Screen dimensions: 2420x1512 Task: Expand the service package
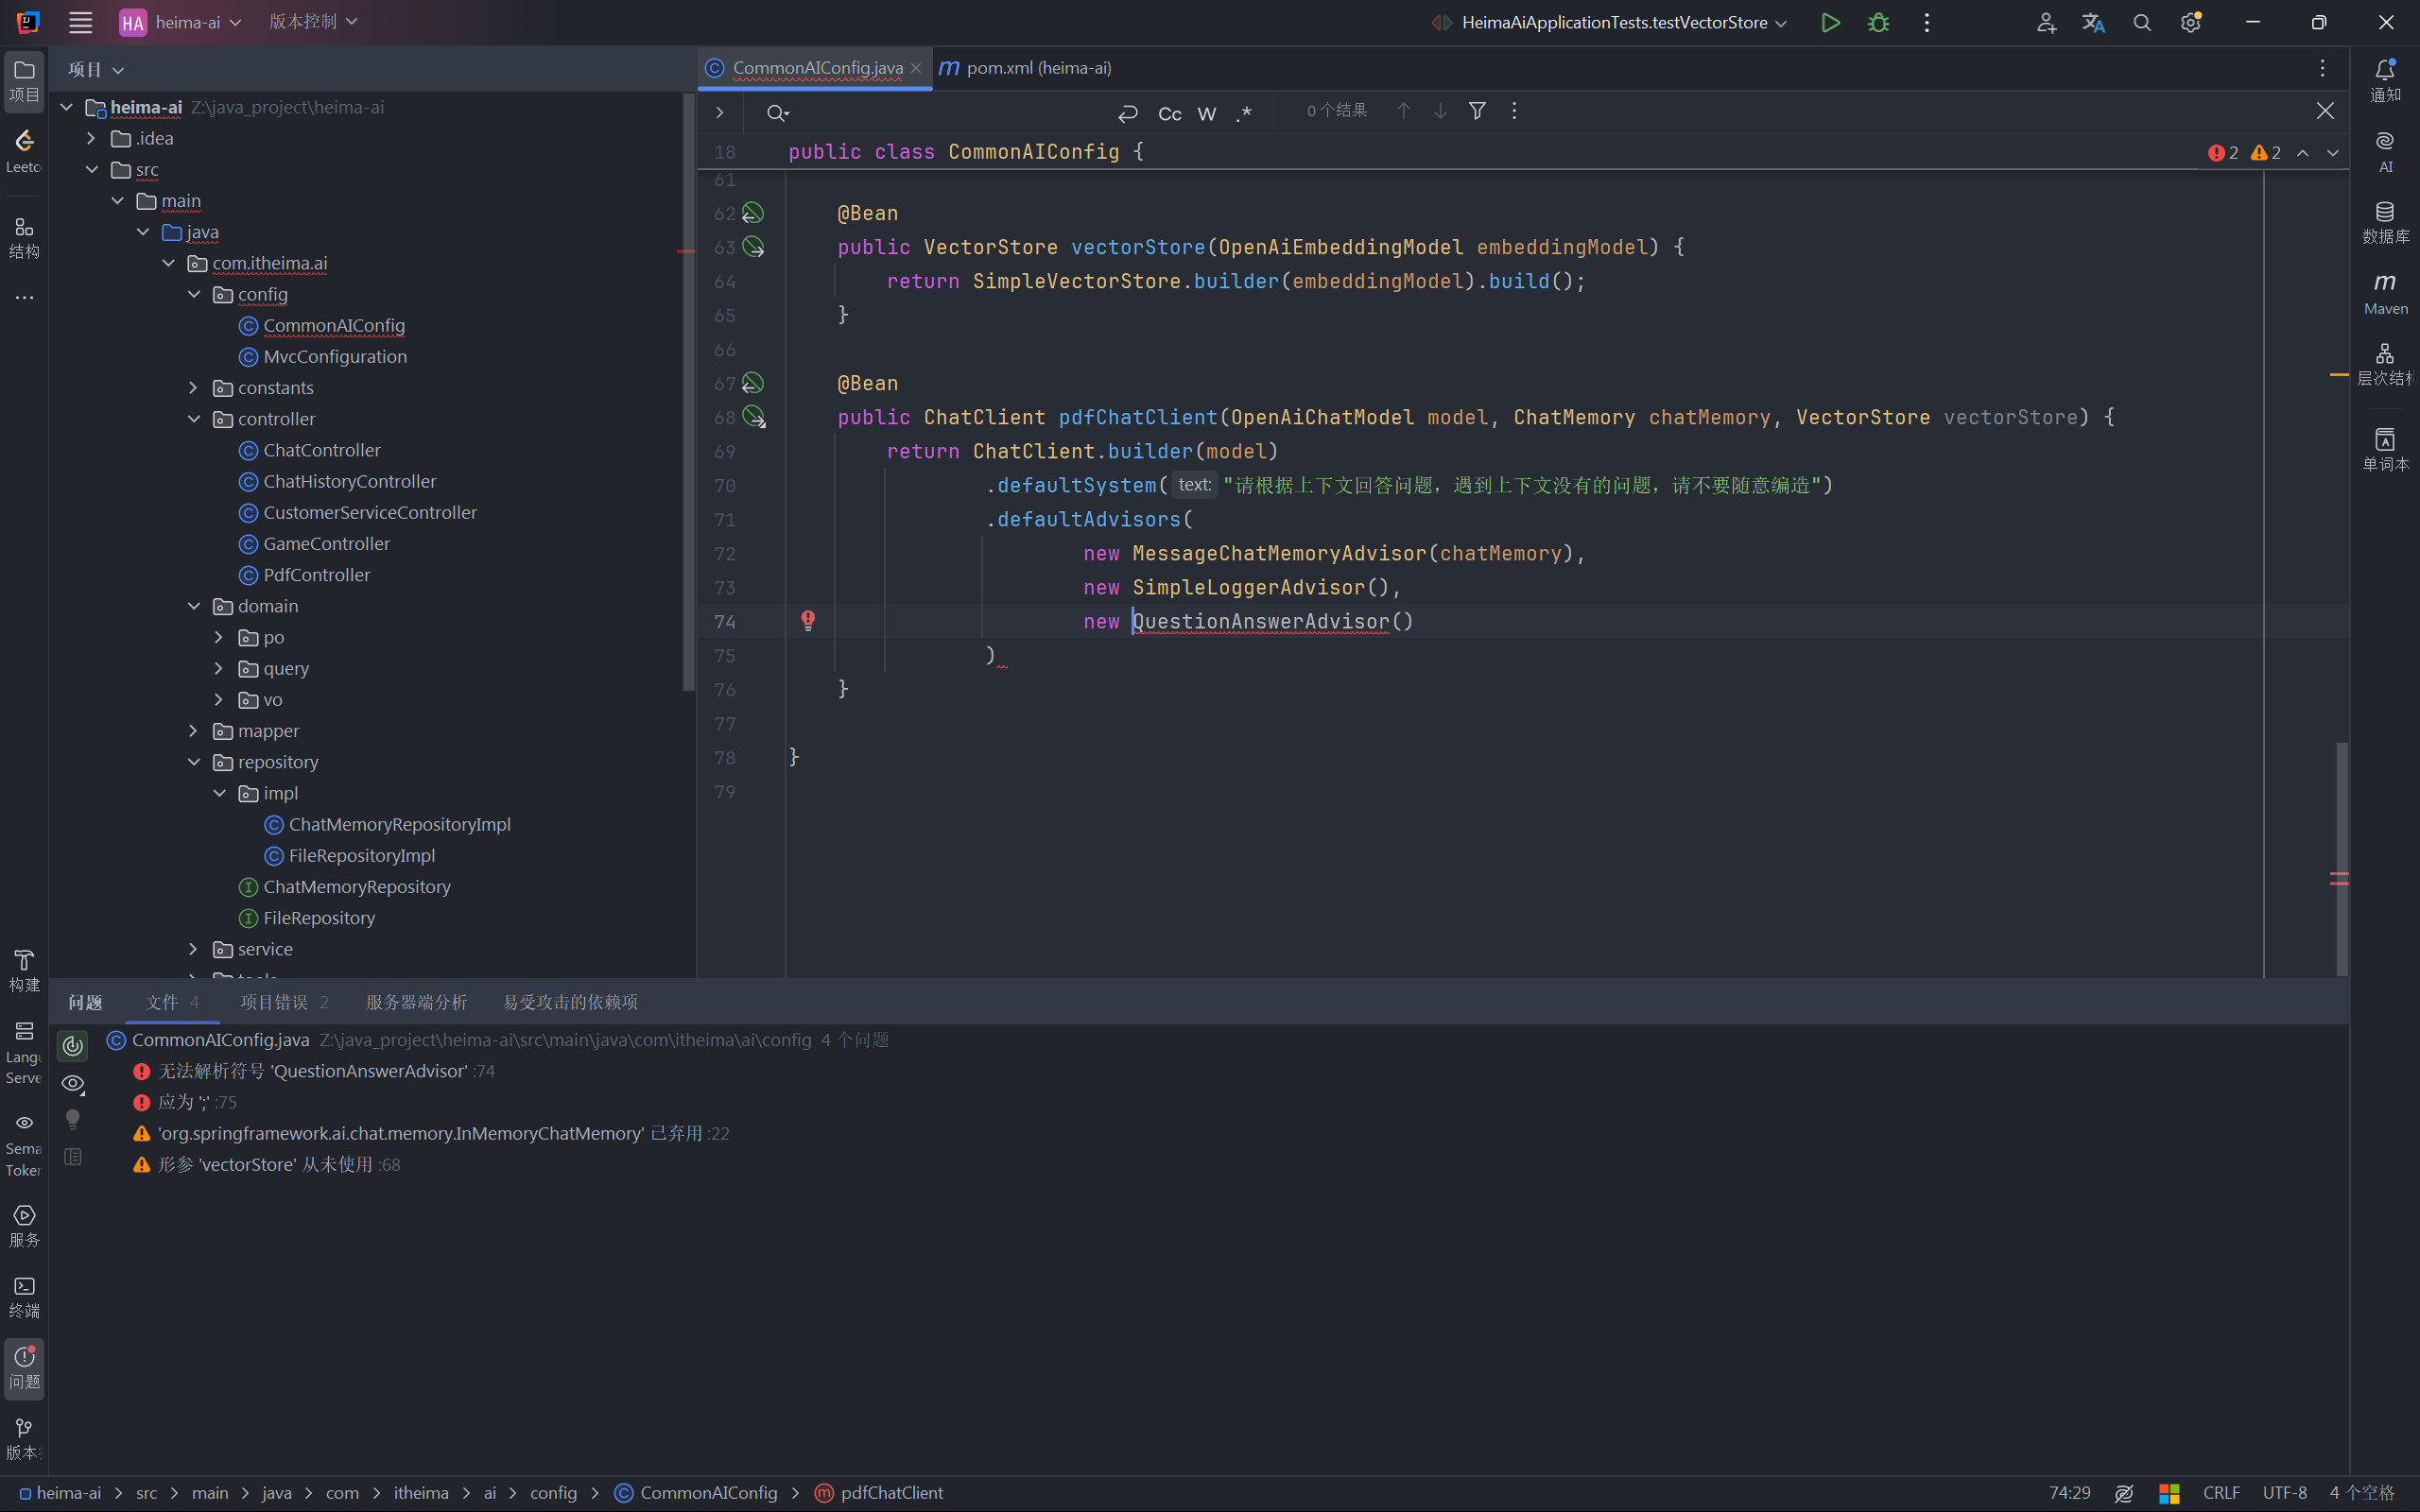coord(193,949)
